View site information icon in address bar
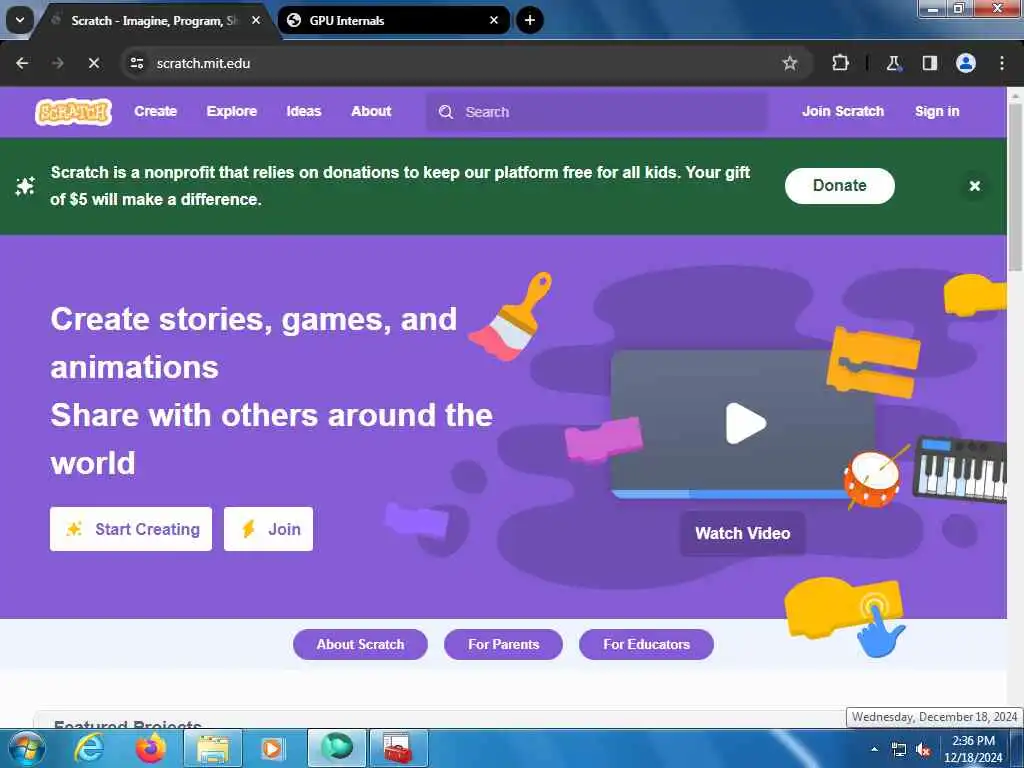The width and height of the screenshot is (1024, 768). (x=136, y=63)
